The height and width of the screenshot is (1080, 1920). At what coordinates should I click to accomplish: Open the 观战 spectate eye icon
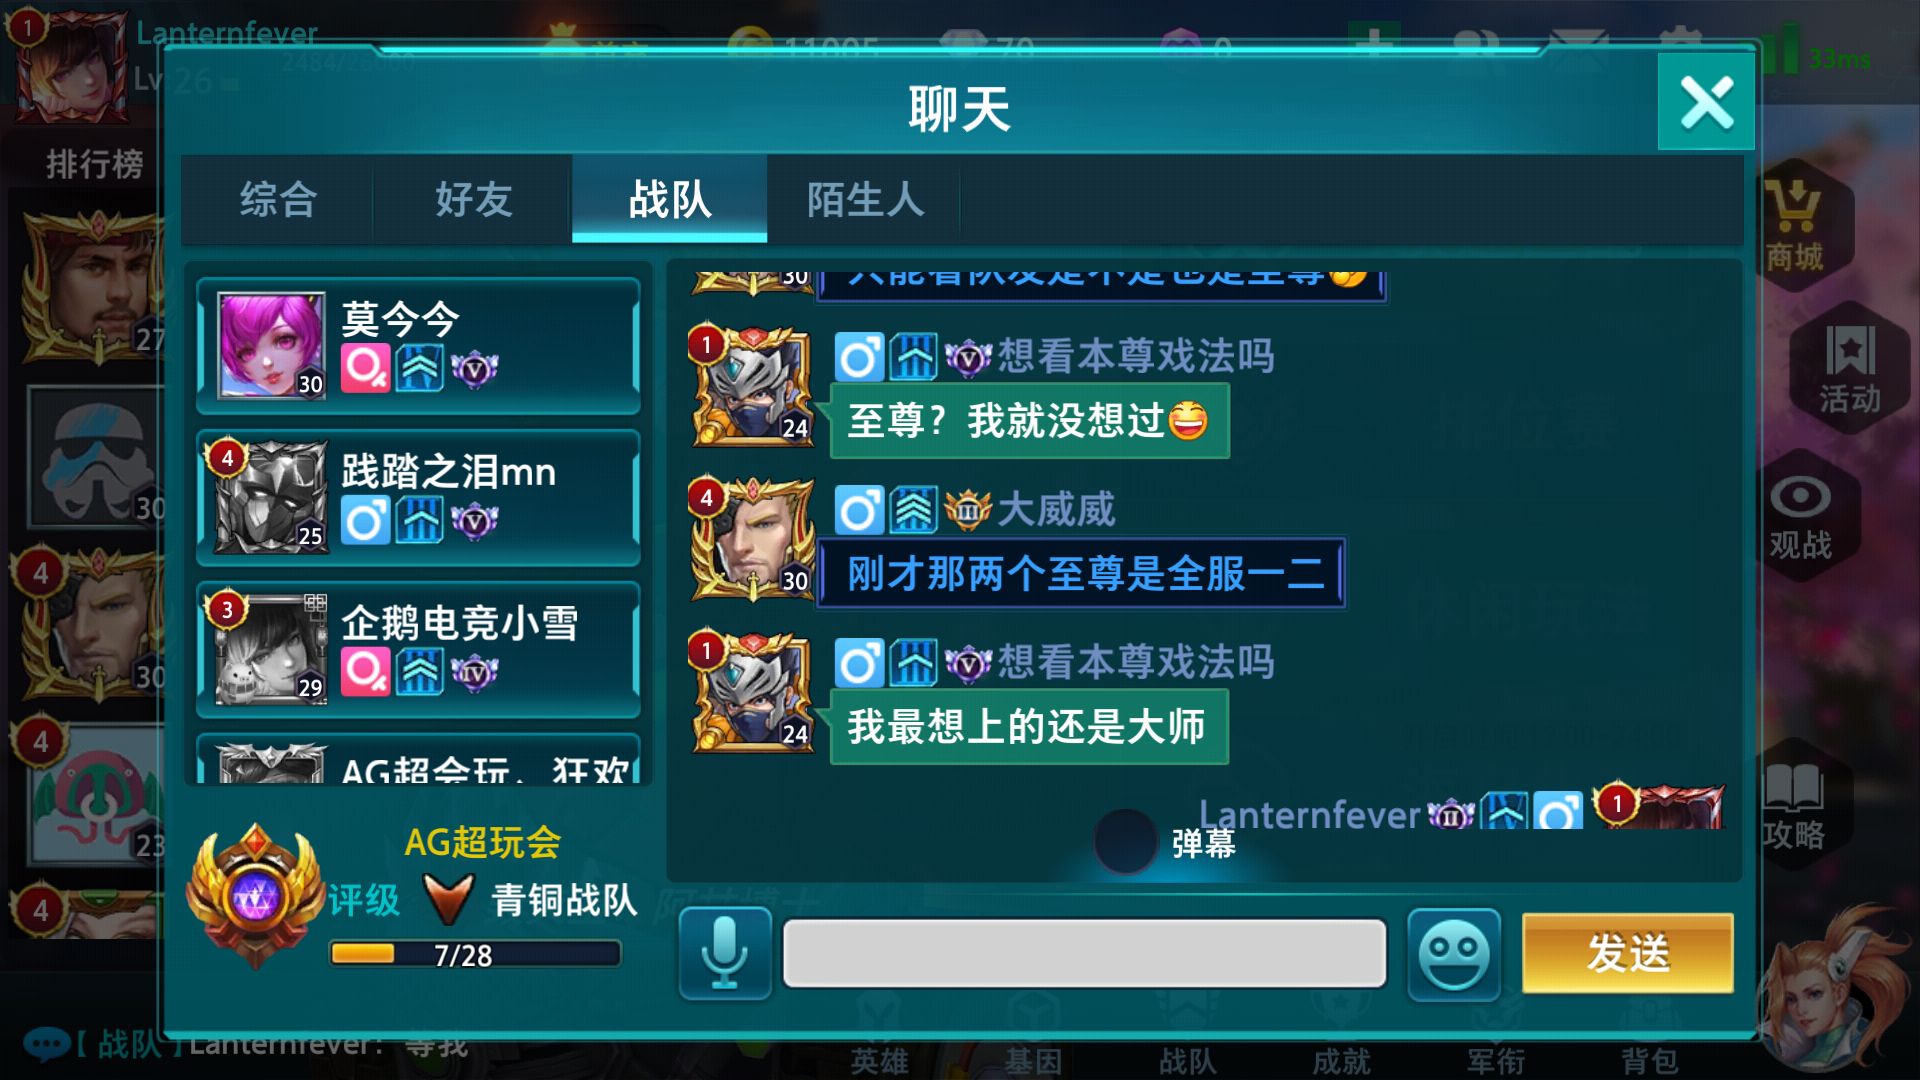(1800, 517)
